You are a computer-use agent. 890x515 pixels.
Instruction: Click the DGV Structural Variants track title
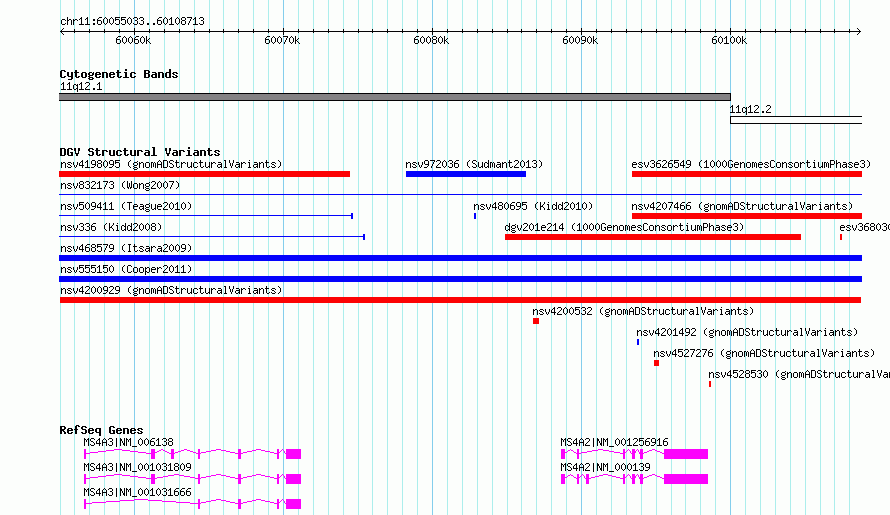(x=140, y=152)
